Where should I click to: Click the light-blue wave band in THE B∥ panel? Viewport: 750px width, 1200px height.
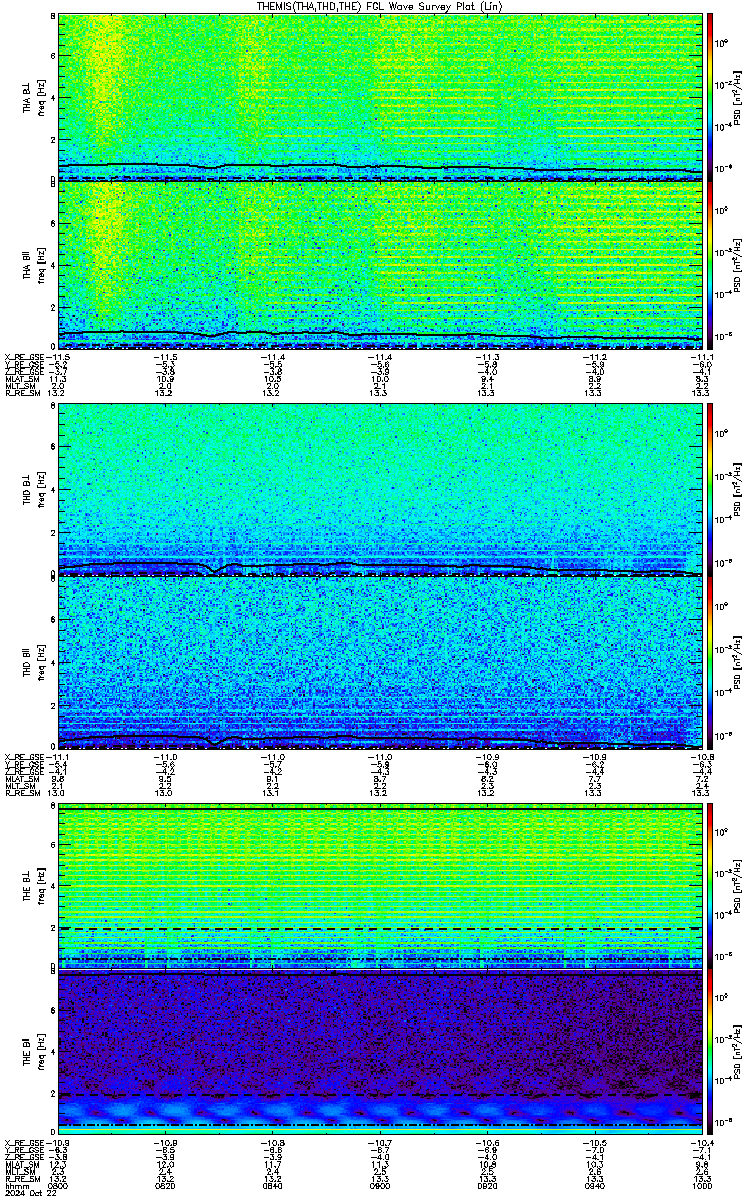(379, 1110)
